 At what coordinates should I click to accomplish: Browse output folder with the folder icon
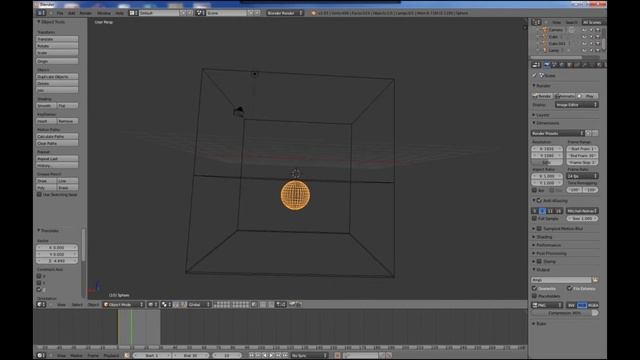pyautogui.click(x=595, y=280)
